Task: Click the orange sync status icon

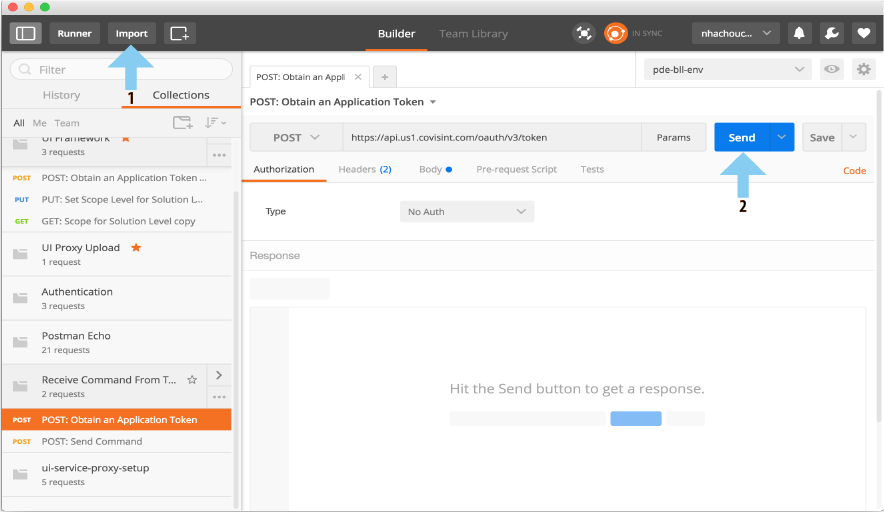Action: 615,33
